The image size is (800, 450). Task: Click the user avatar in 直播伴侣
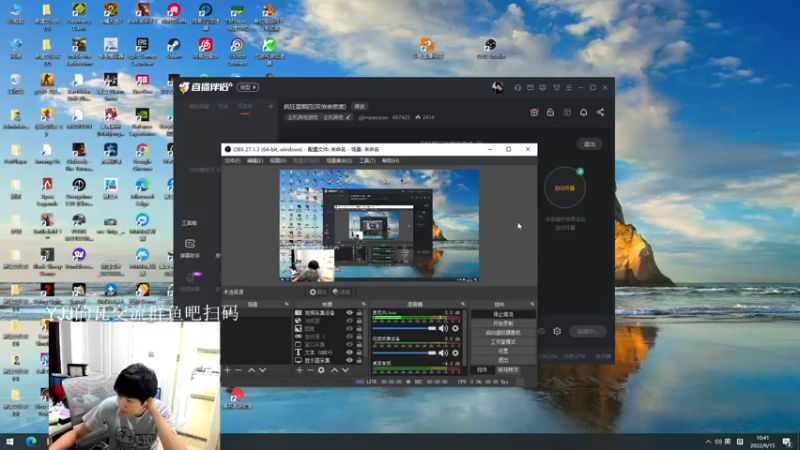497,87
